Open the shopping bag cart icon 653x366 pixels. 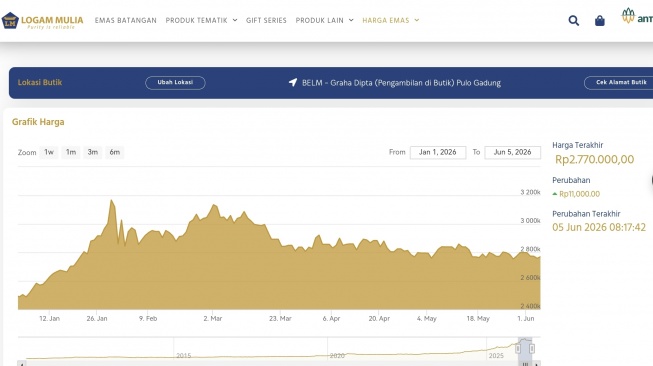pyautogui.click(x=600, y=20)
